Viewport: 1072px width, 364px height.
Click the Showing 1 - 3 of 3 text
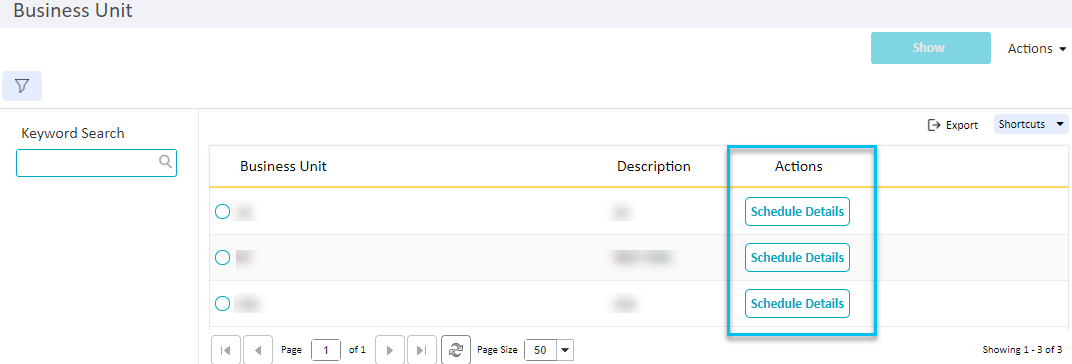(x=1022, y=349)
